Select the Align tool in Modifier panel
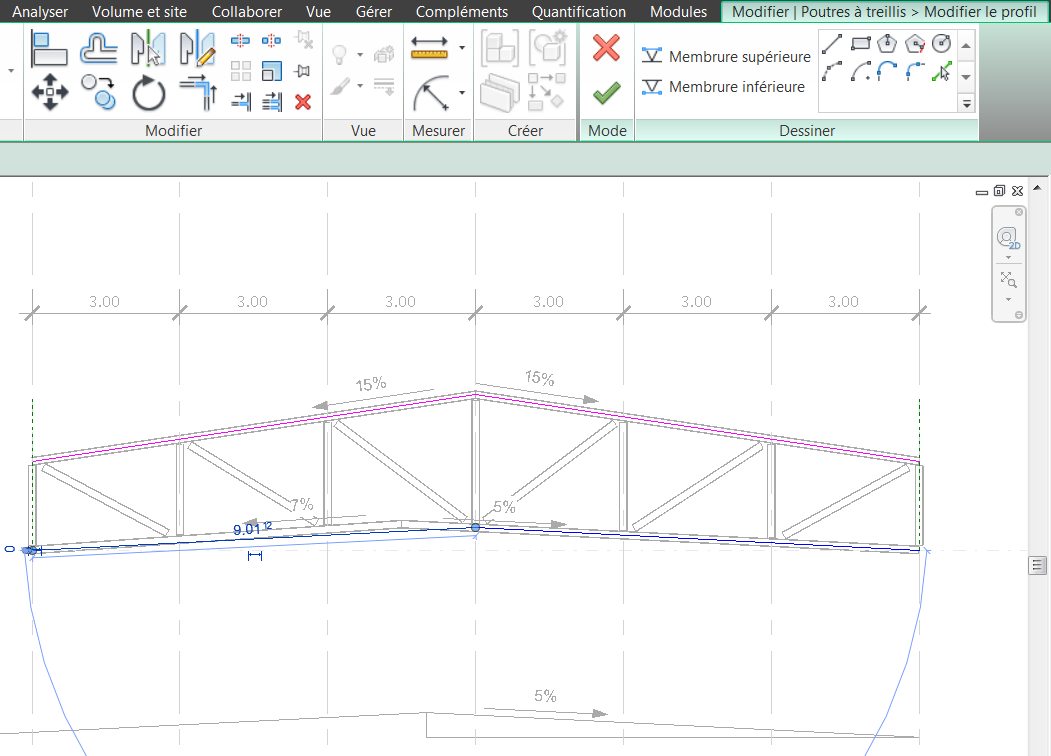1051x756 pixels. click(50, 48)
